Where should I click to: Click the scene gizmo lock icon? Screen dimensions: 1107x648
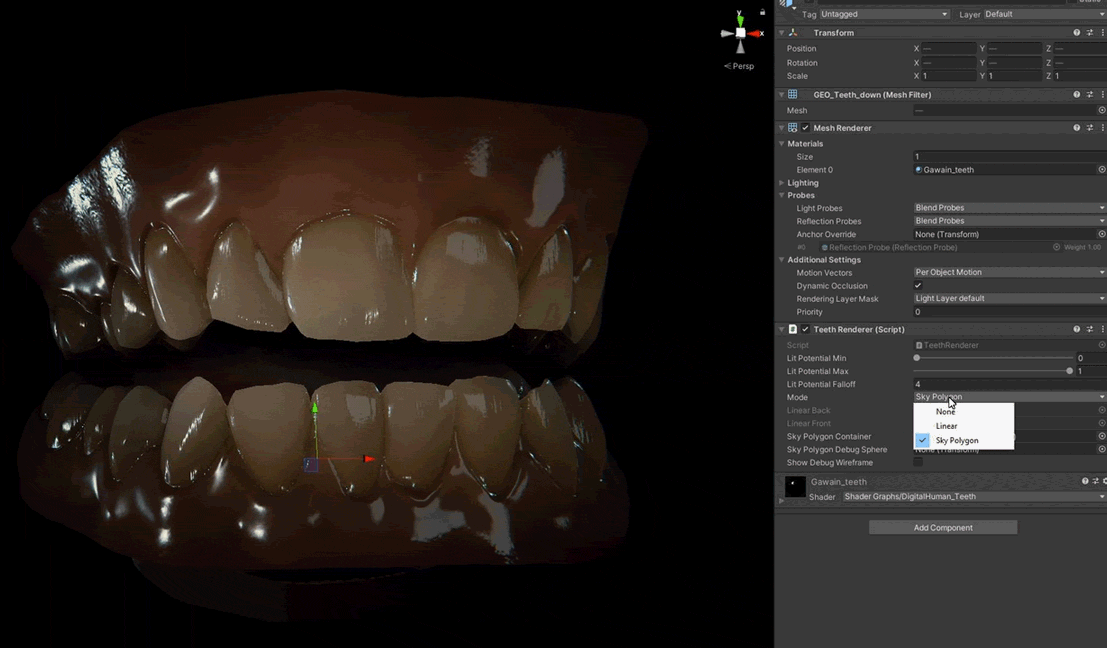pyautogui.click(x=763, y=13)
